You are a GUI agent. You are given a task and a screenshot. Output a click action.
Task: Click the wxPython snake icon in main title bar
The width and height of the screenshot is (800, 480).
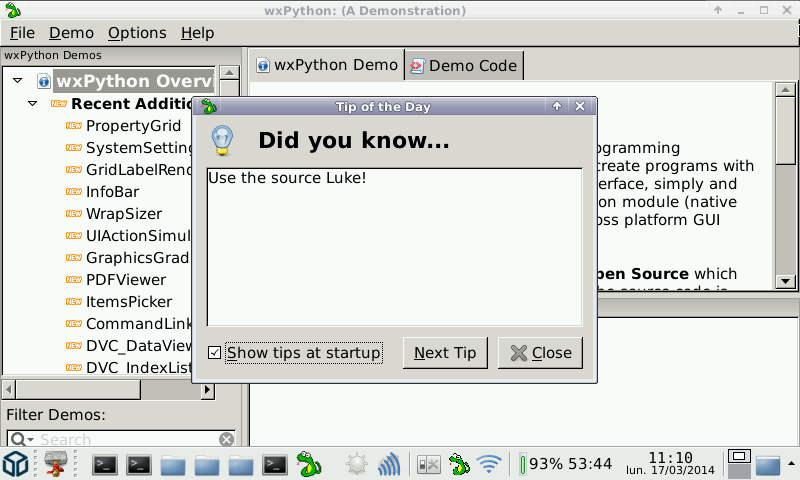point(13,10)
